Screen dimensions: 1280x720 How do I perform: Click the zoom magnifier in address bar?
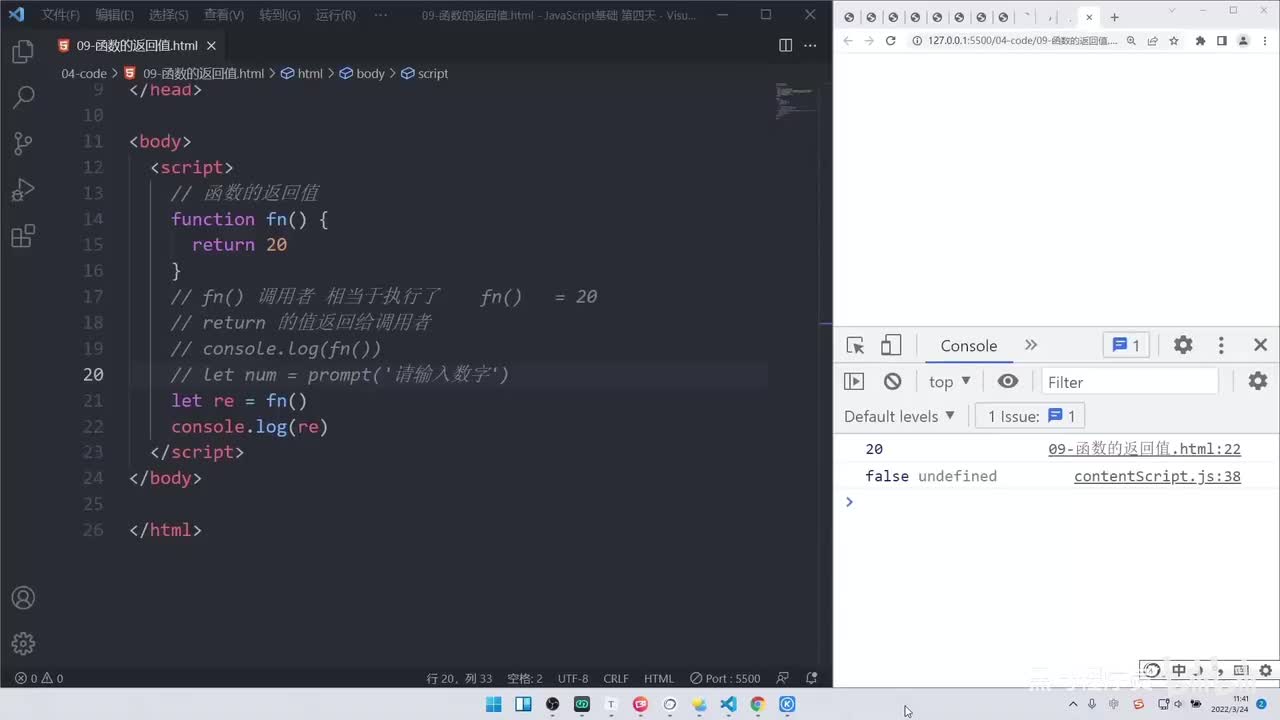(1132, 41)
